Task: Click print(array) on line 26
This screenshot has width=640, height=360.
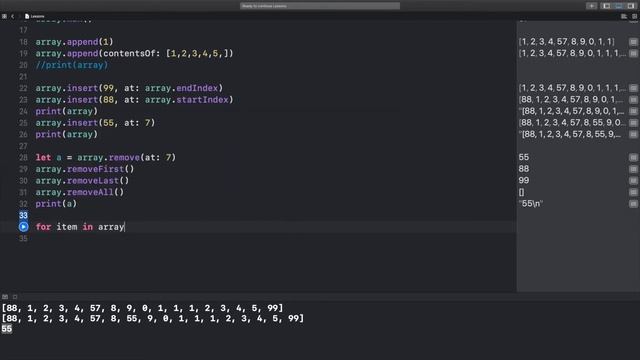Action: point(67,134)
